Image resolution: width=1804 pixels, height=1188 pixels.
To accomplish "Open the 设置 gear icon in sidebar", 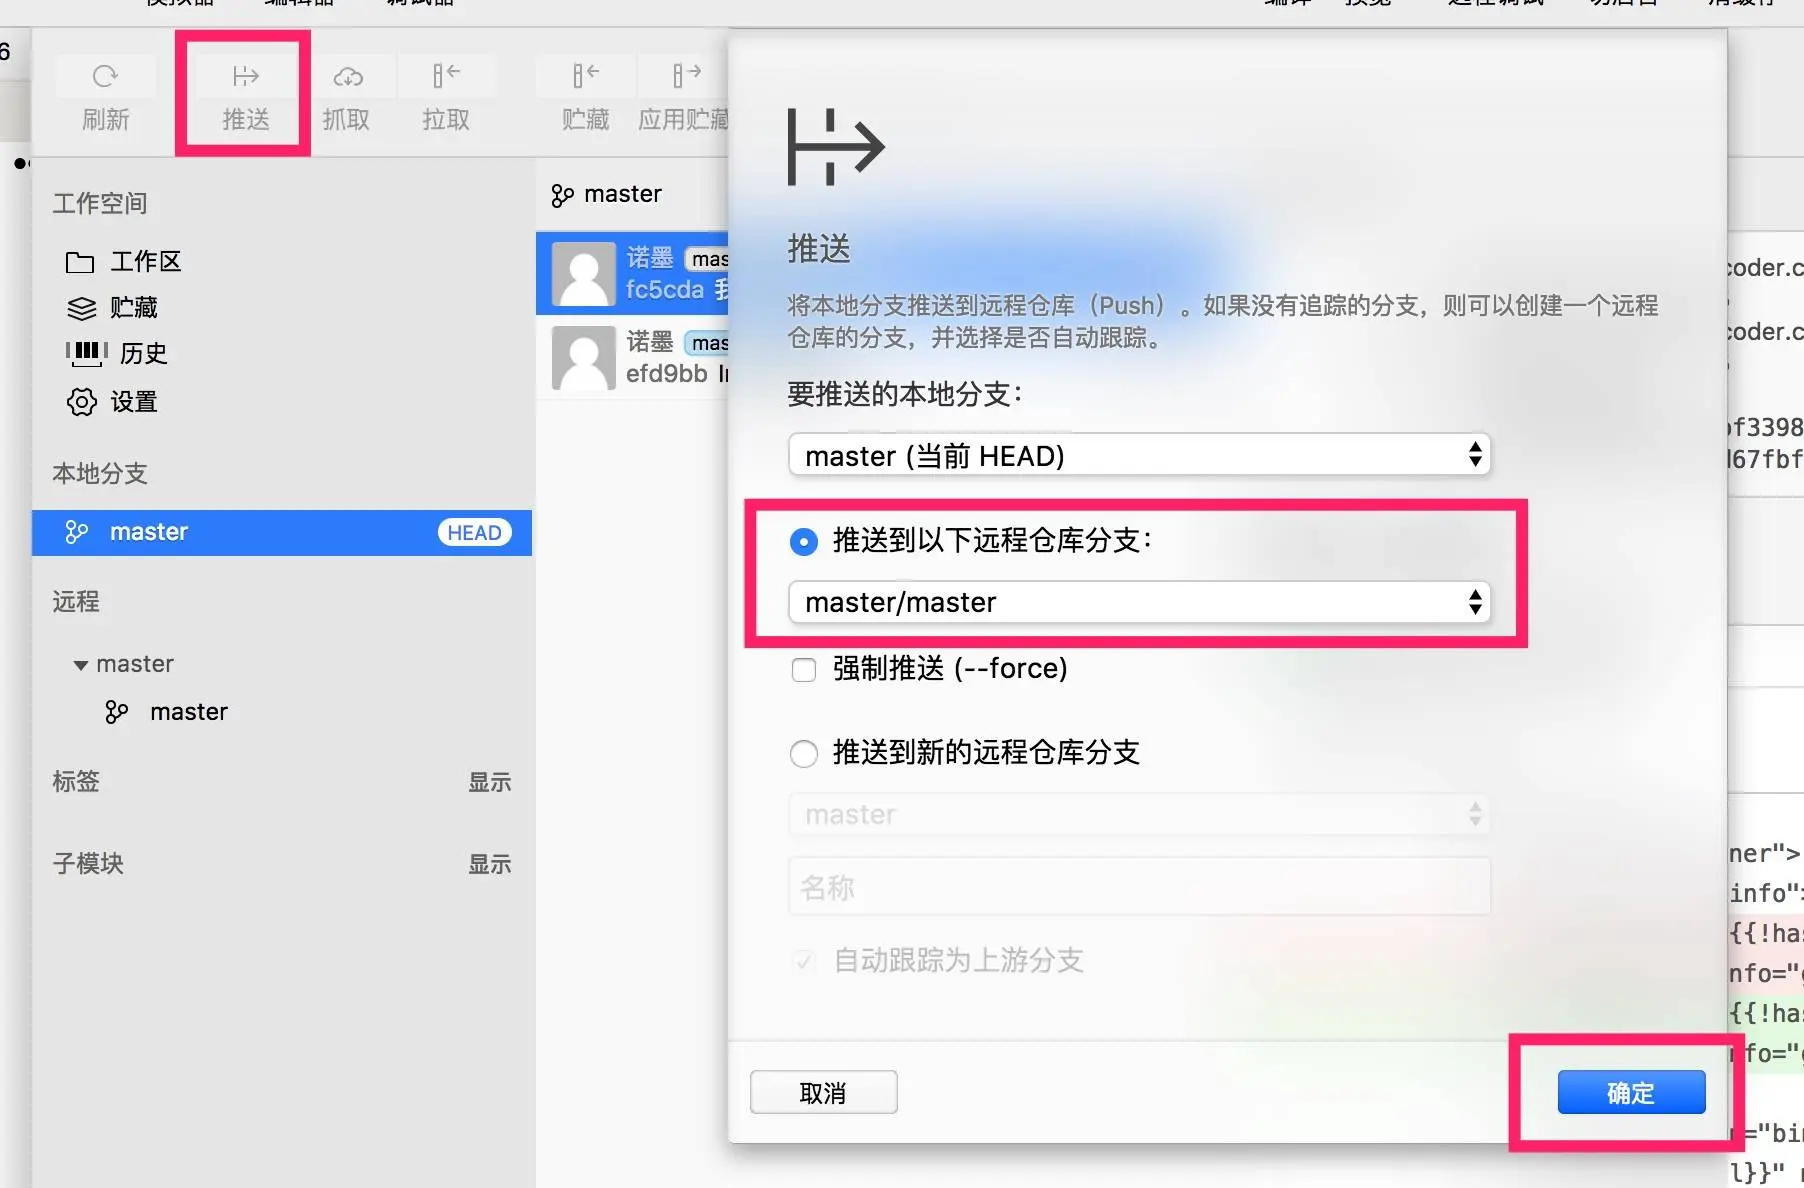I will (x=82, y=402).
